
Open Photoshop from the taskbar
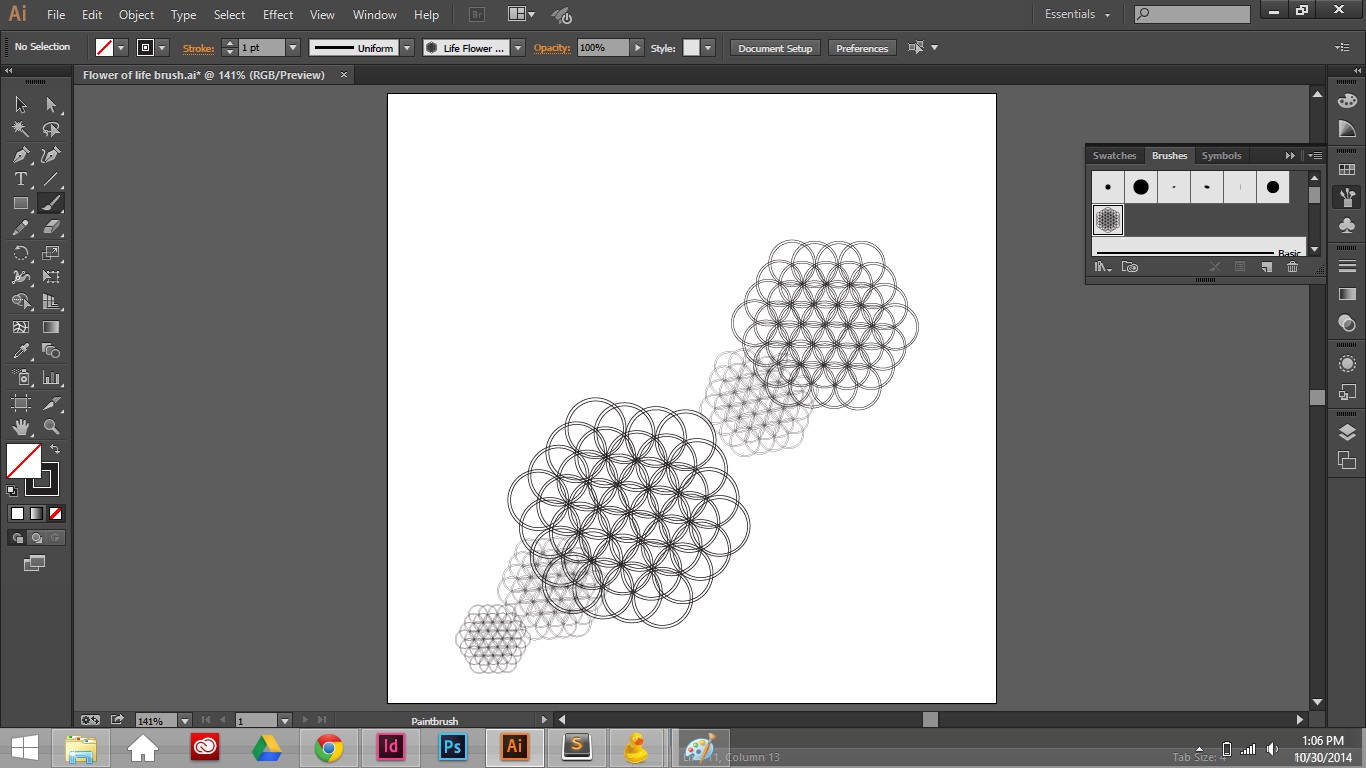(x=452, y=747)
